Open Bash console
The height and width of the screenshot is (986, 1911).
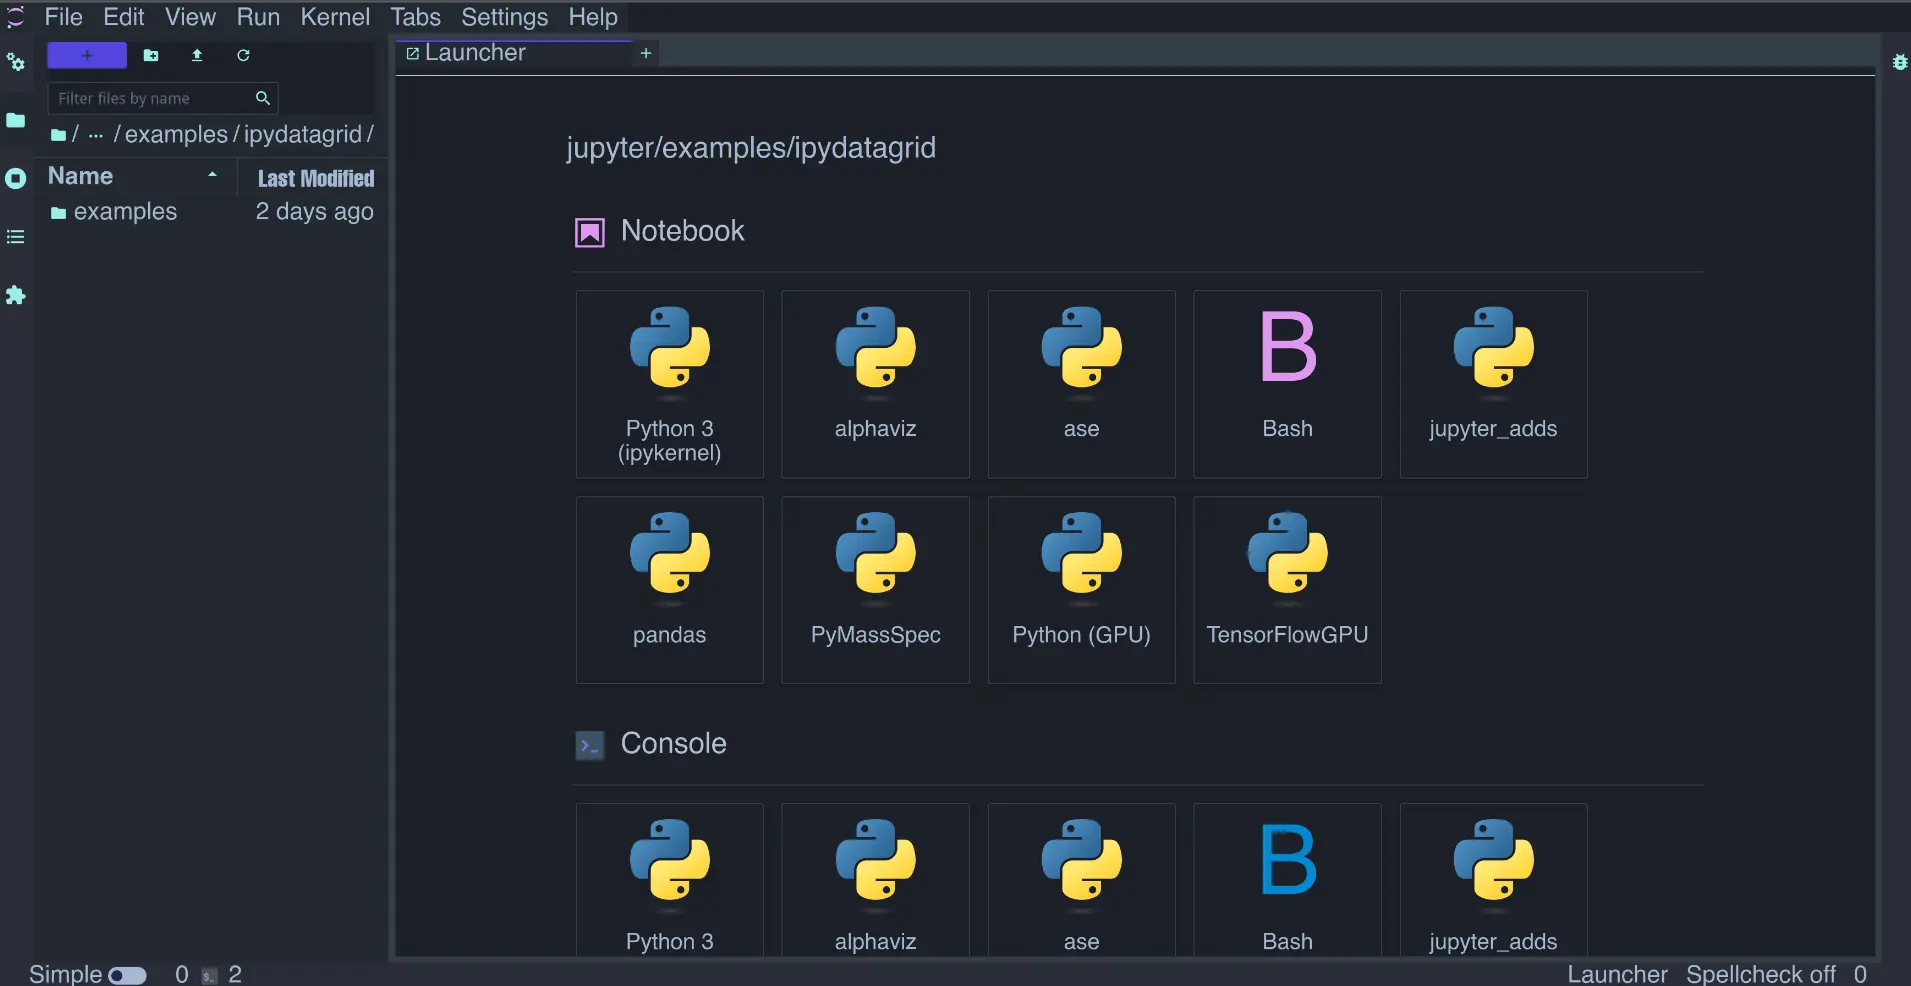click(1287, 880)
